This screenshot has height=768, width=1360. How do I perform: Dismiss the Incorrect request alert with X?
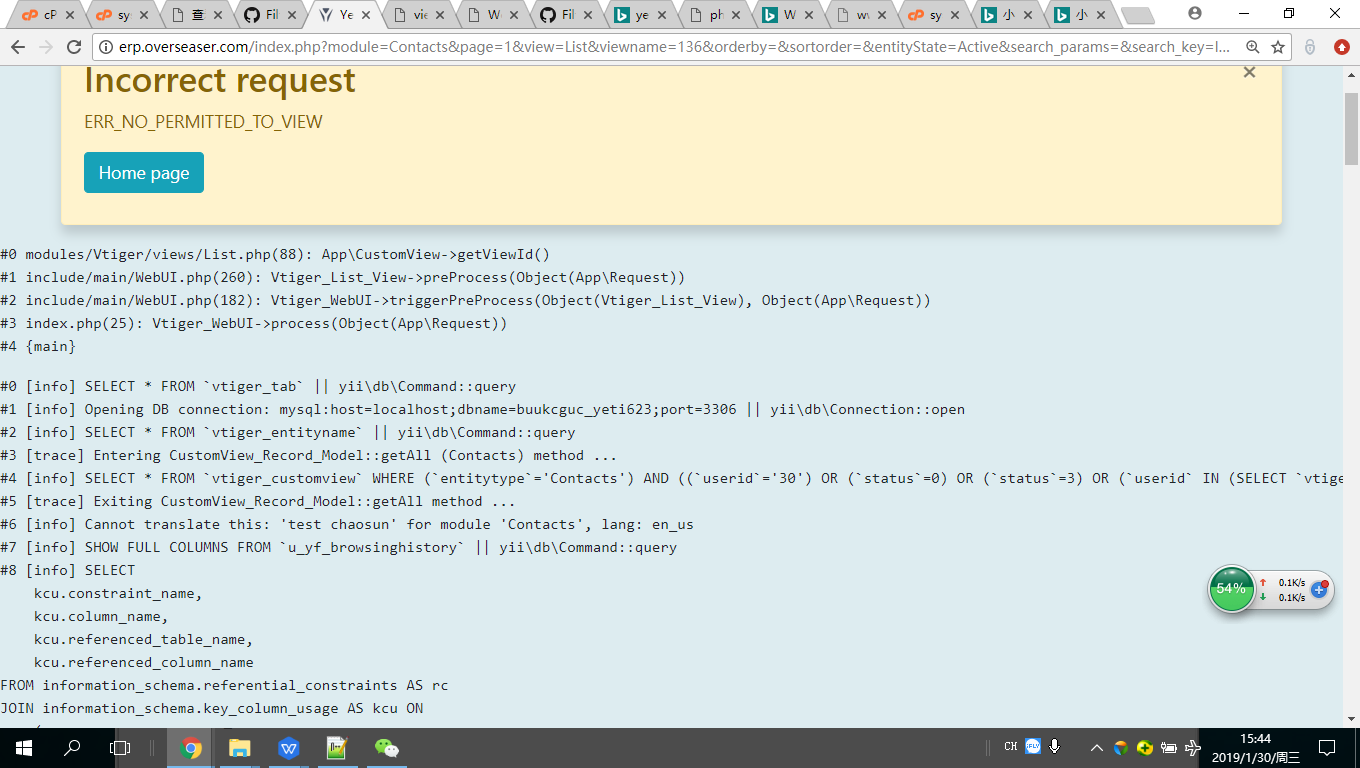(1249, 72)
